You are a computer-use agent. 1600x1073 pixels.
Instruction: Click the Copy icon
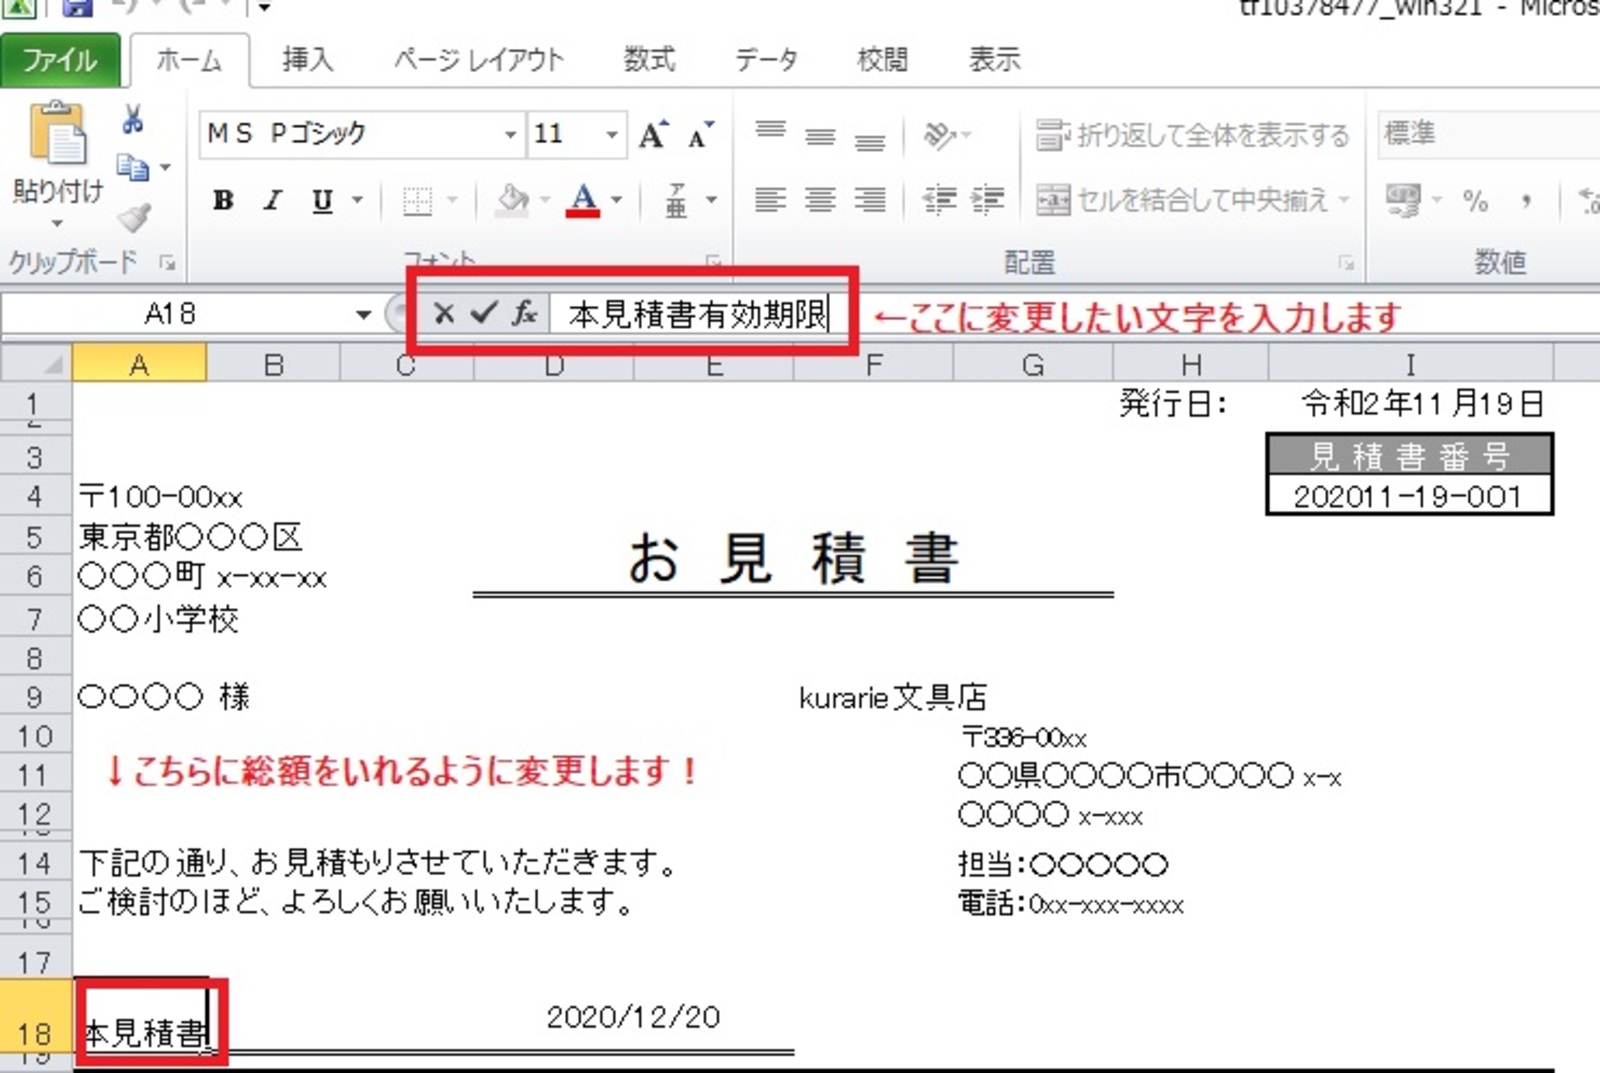(x=133, y=167)
